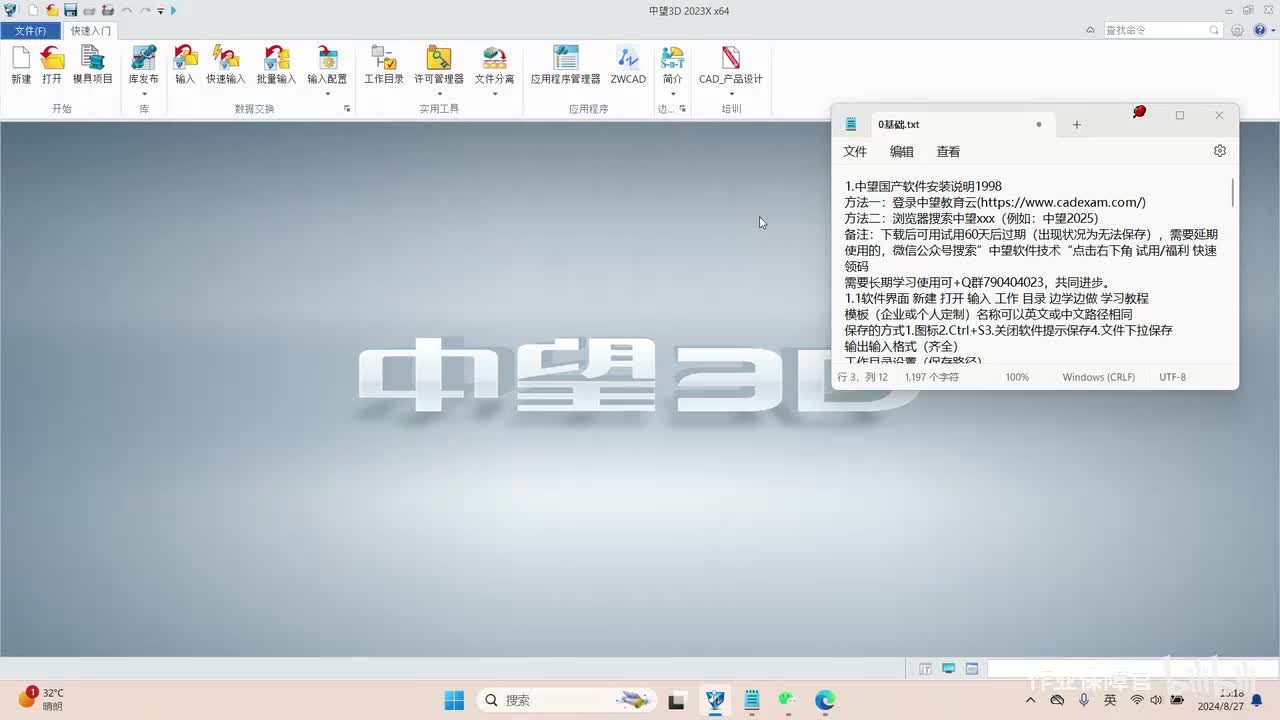Click the ZW3D settings gear near command search
The width and height of the screenshot is (1280, 720).
tap(1237, 30)
